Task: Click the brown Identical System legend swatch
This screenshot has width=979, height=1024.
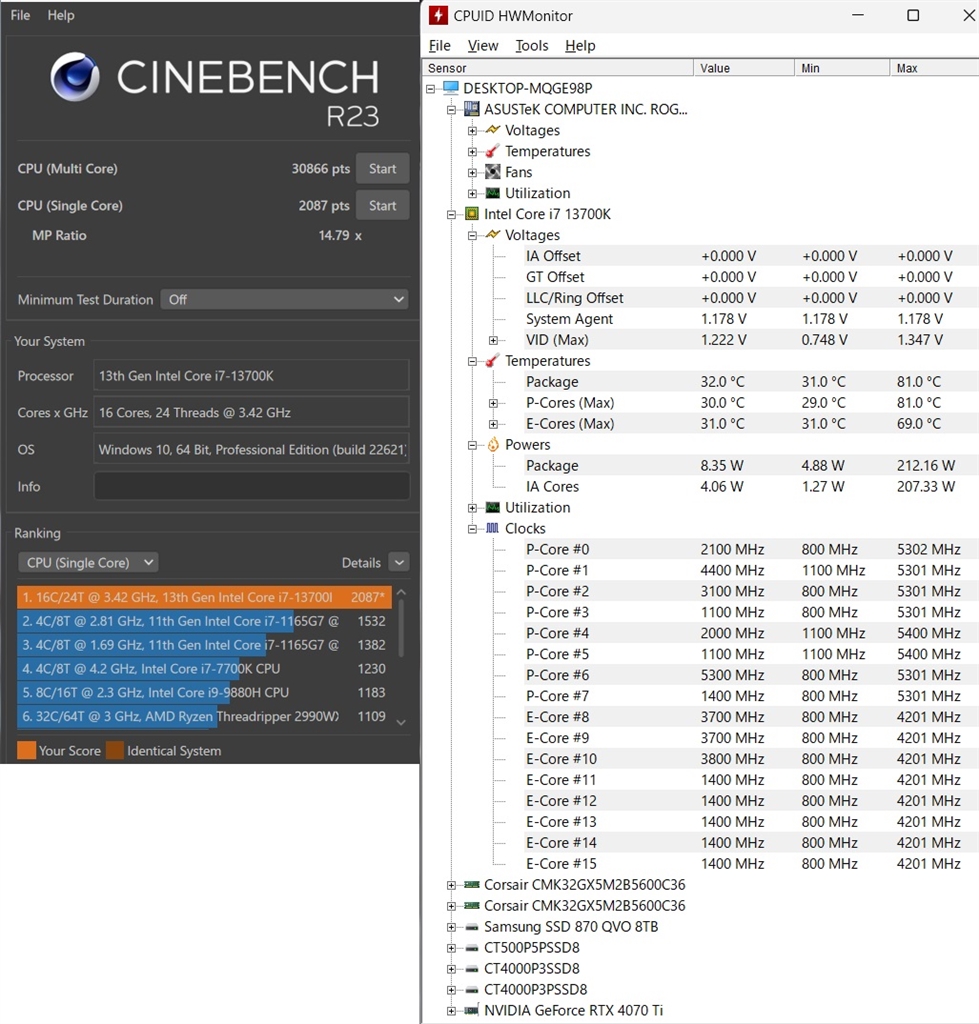Action: coord(115,750)
